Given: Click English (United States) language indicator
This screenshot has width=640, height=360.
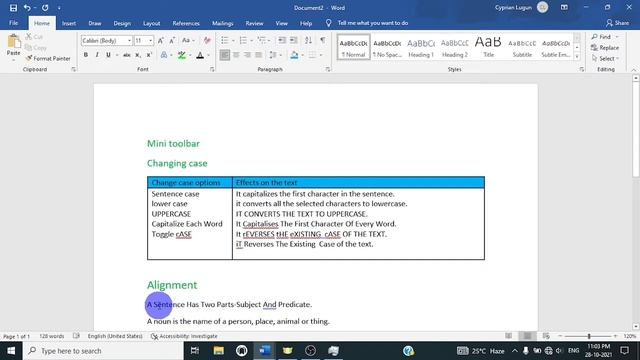Looking at the screenshot, I should 115,336.
